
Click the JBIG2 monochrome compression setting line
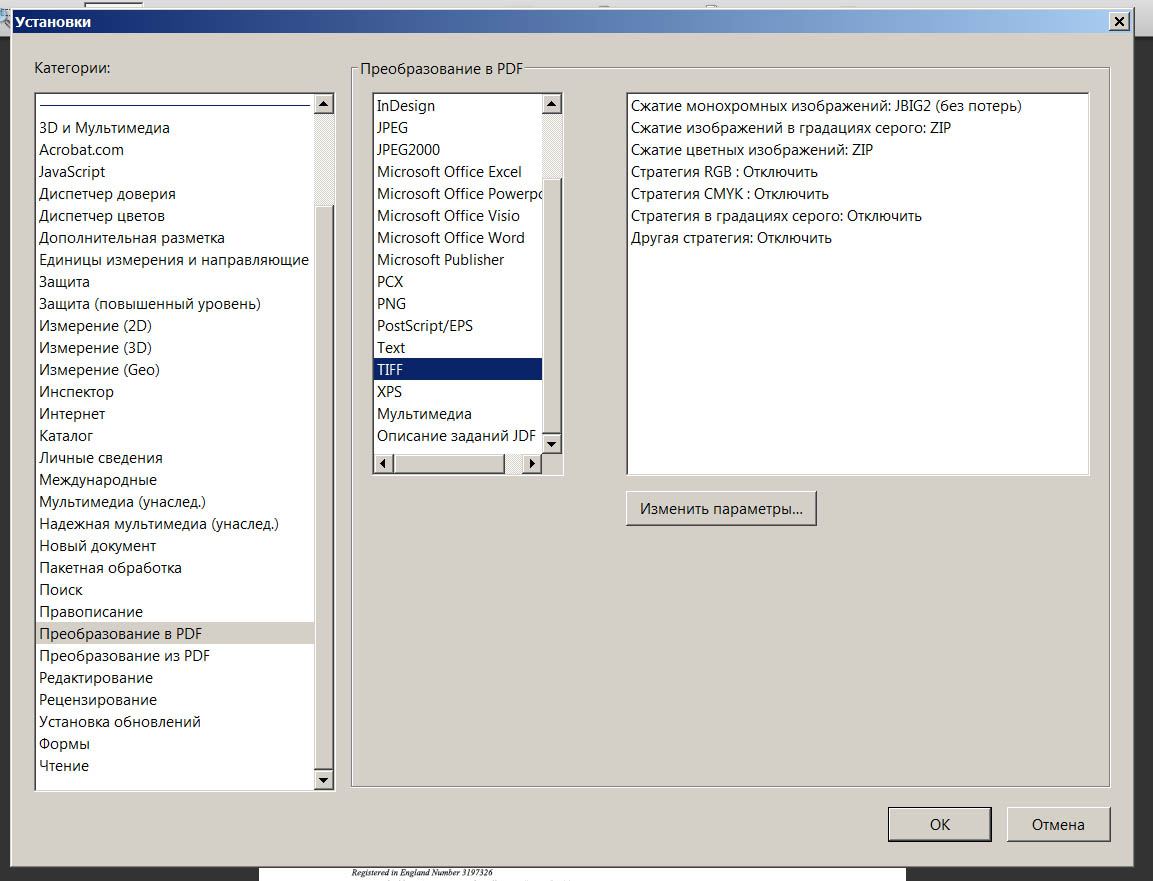click(x=826, y=106)
